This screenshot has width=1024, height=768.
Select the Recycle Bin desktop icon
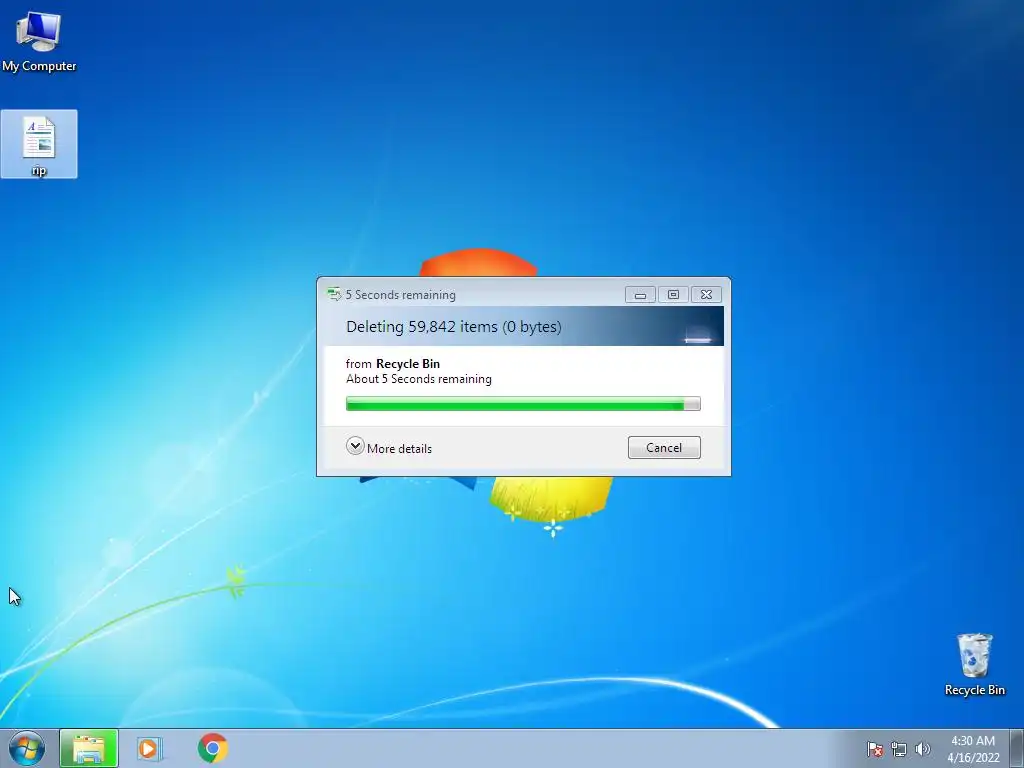coord(974,664)
